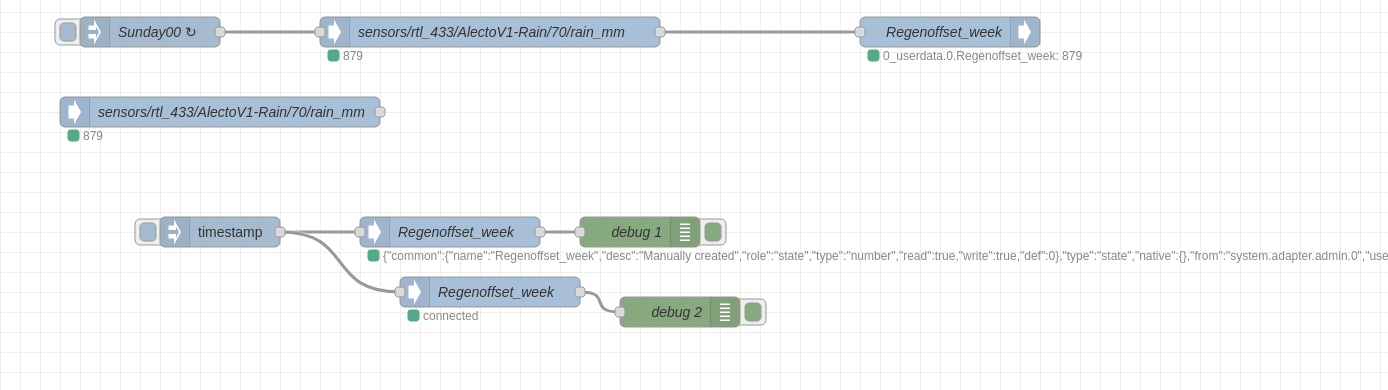Click arrow icon of unconnected rain_mm node

point(75,112)
